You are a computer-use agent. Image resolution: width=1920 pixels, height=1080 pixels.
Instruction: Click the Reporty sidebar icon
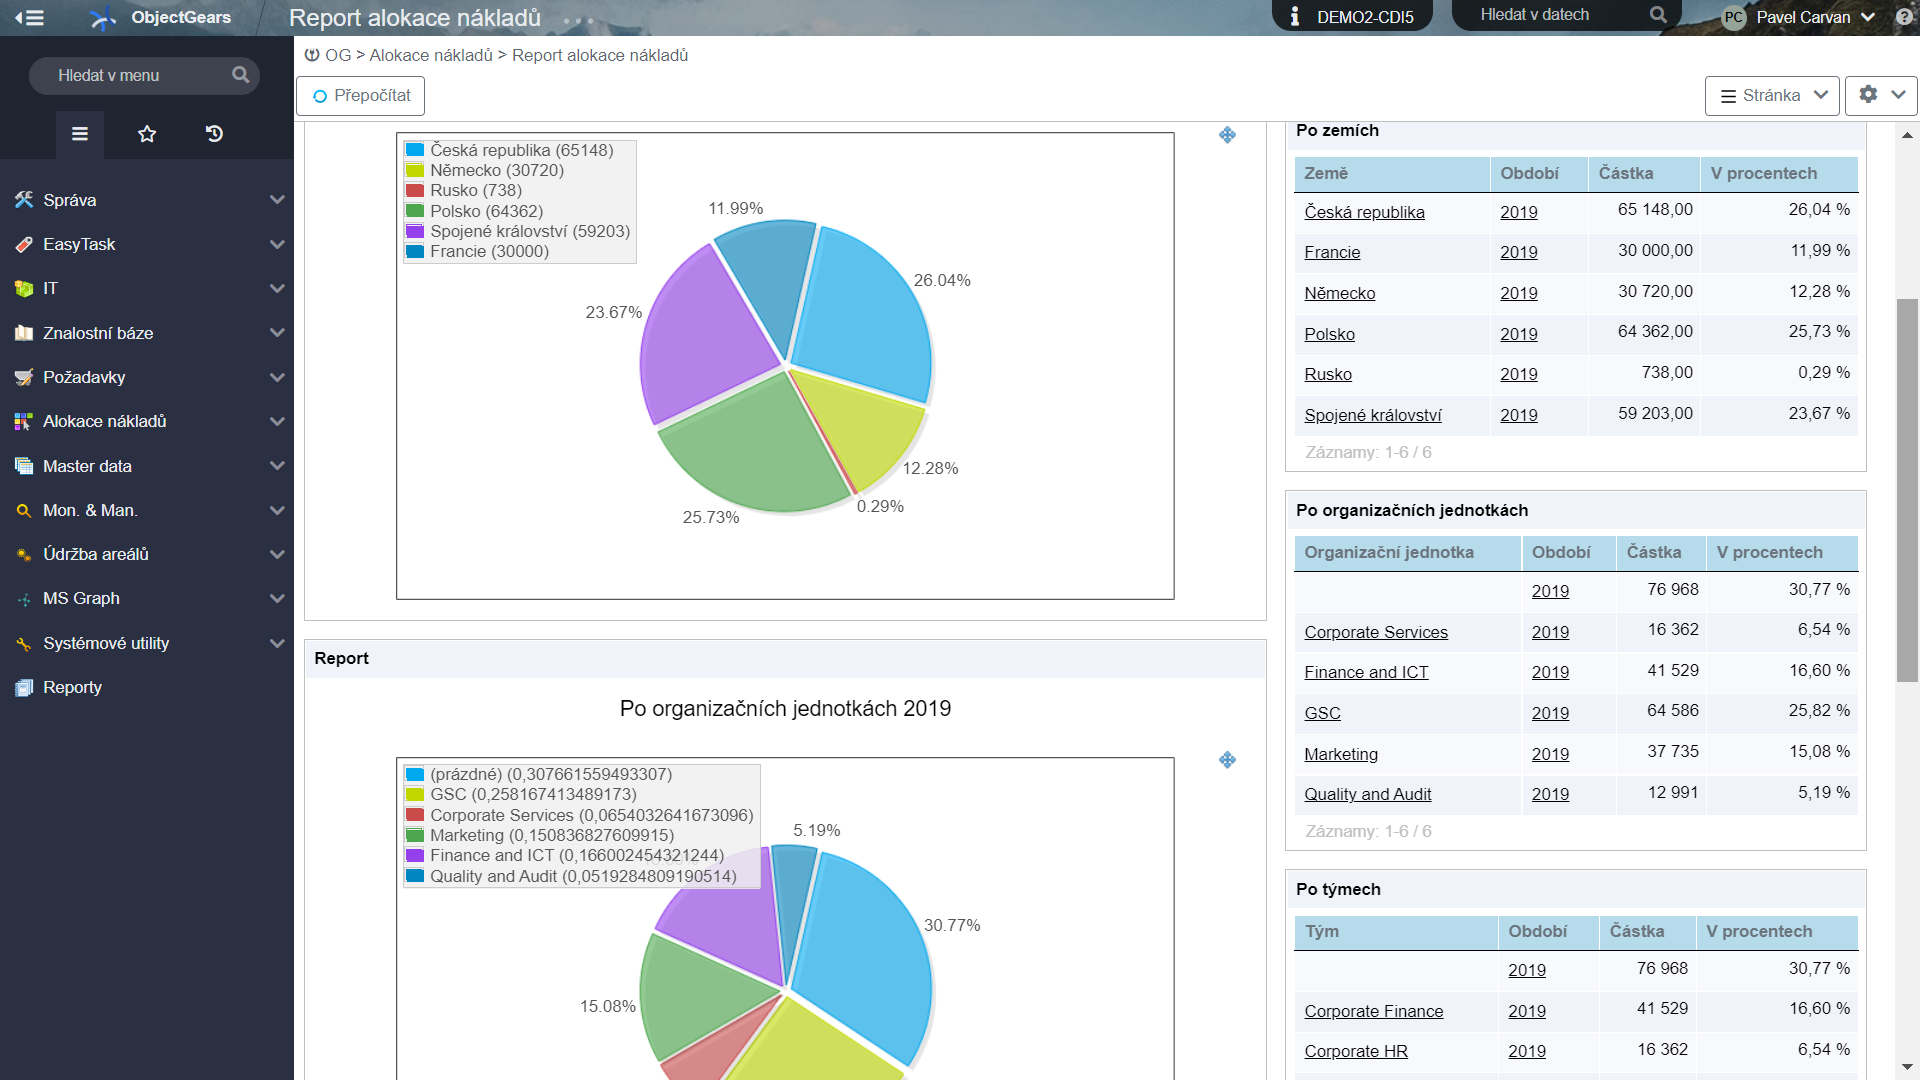(x=24, y=687)
